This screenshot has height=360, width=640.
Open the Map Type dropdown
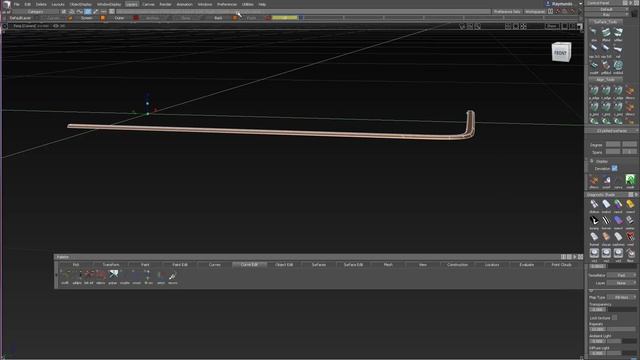(x=621, y=297)
